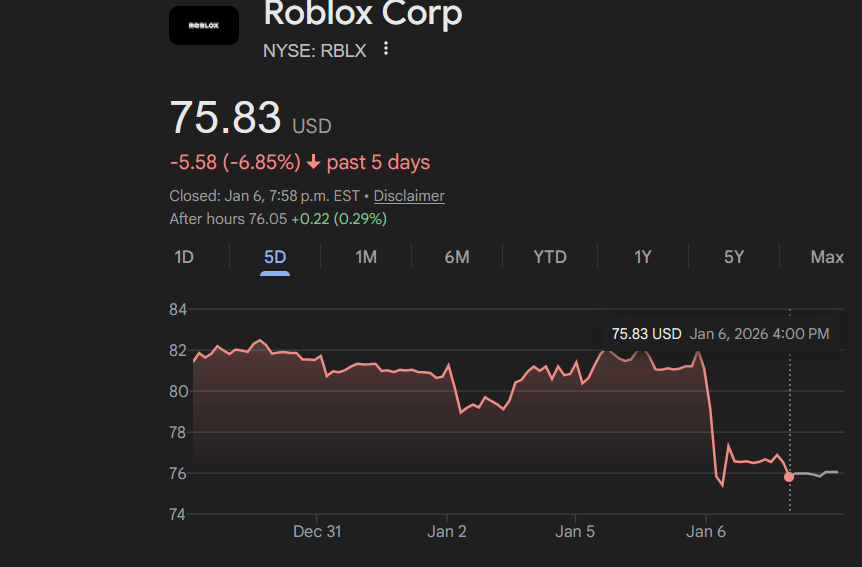
Task: Click the Roblox Corp title
Action: click(x=362, y=14)
